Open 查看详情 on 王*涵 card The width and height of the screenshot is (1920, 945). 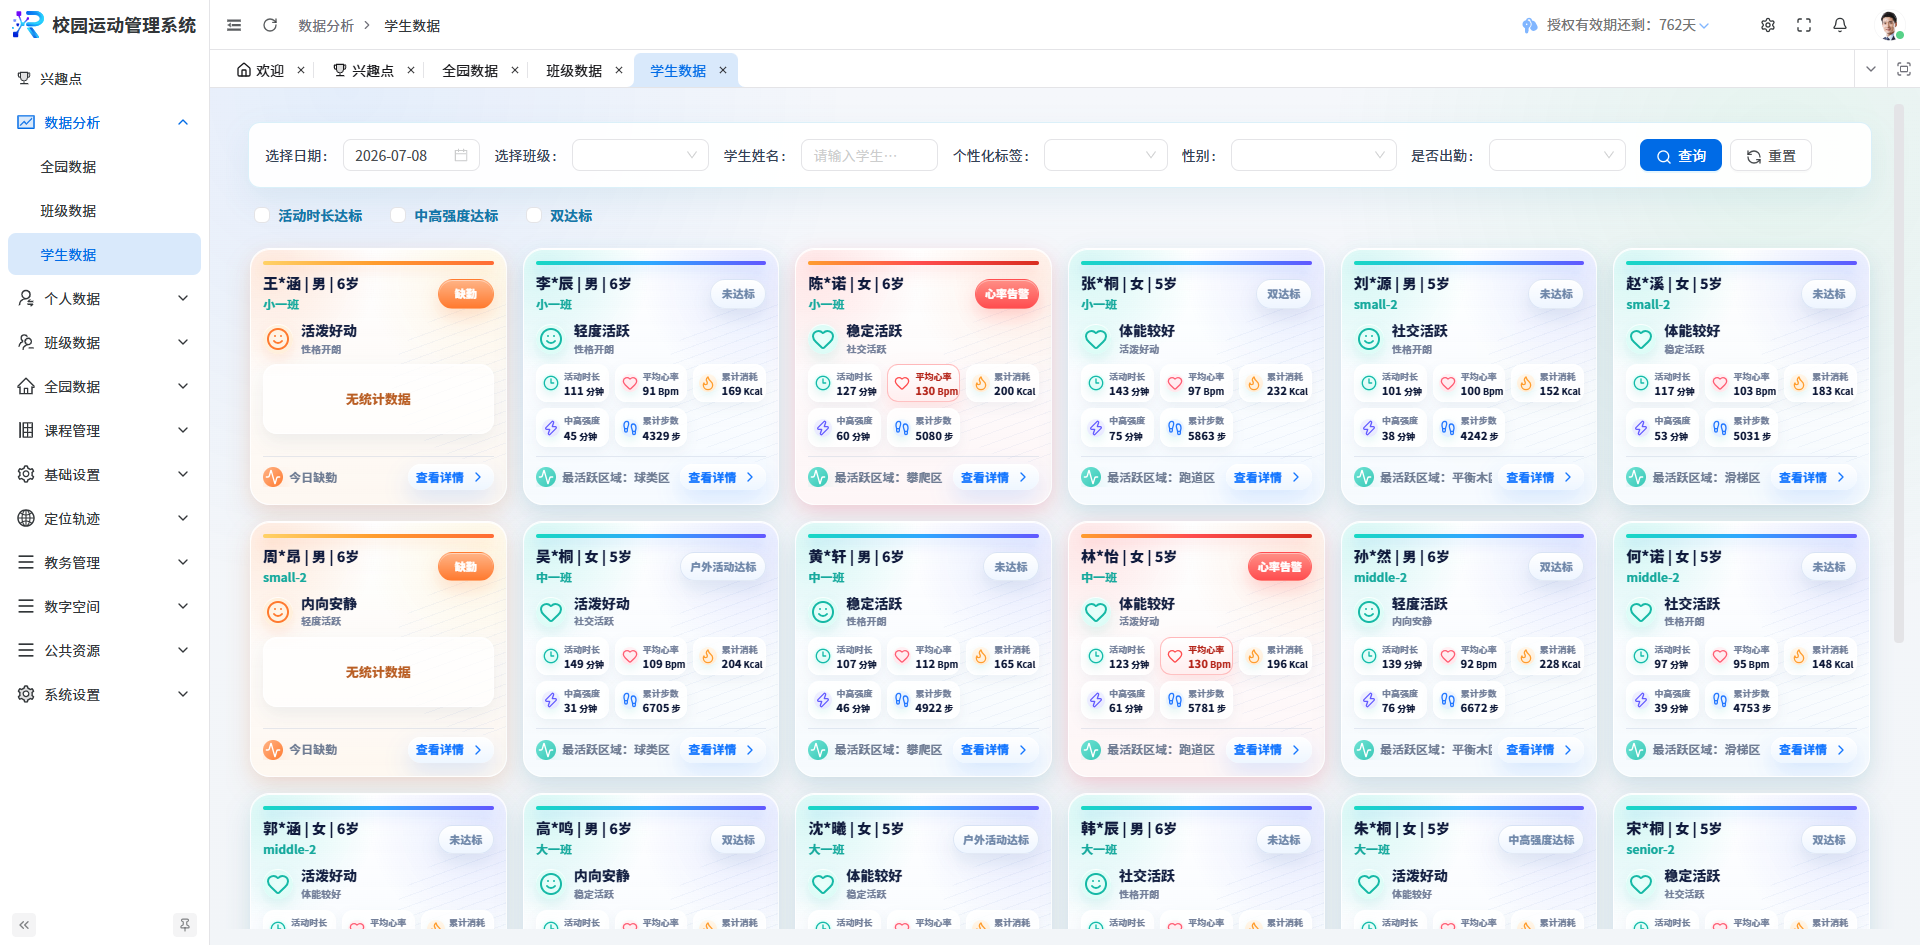pyautogui.click(x=449, y=477)
